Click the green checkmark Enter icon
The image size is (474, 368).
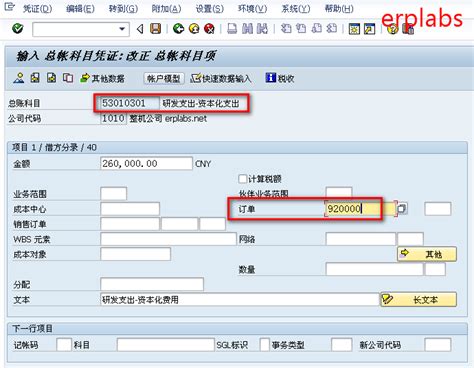(18, 29)
